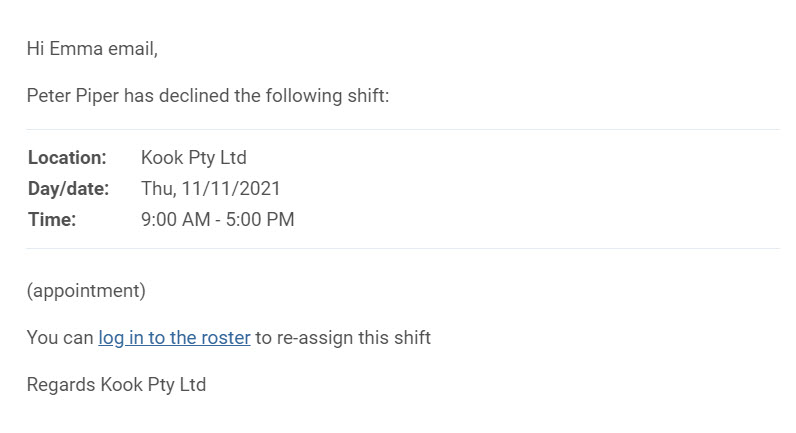Select the "5:00 PM" end time
The width and height of the screenshot is (796, 433).
[x=260, y=220]
